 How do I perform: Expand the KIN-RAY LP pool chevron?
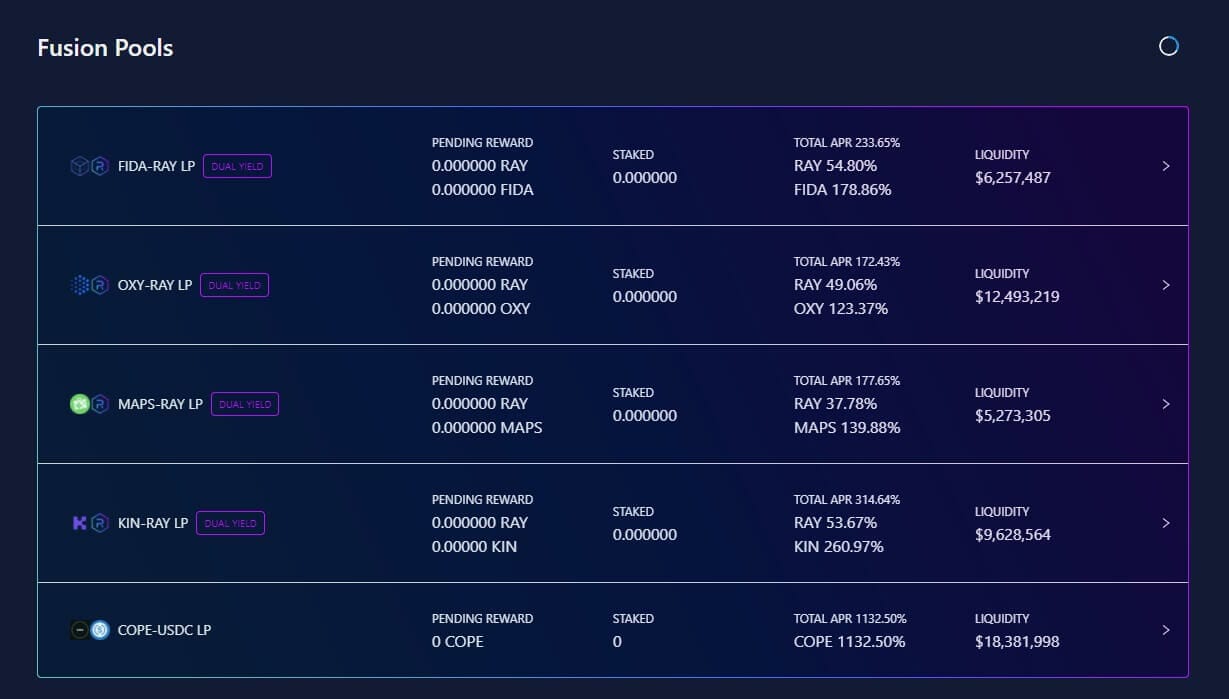coord(1166,523)
